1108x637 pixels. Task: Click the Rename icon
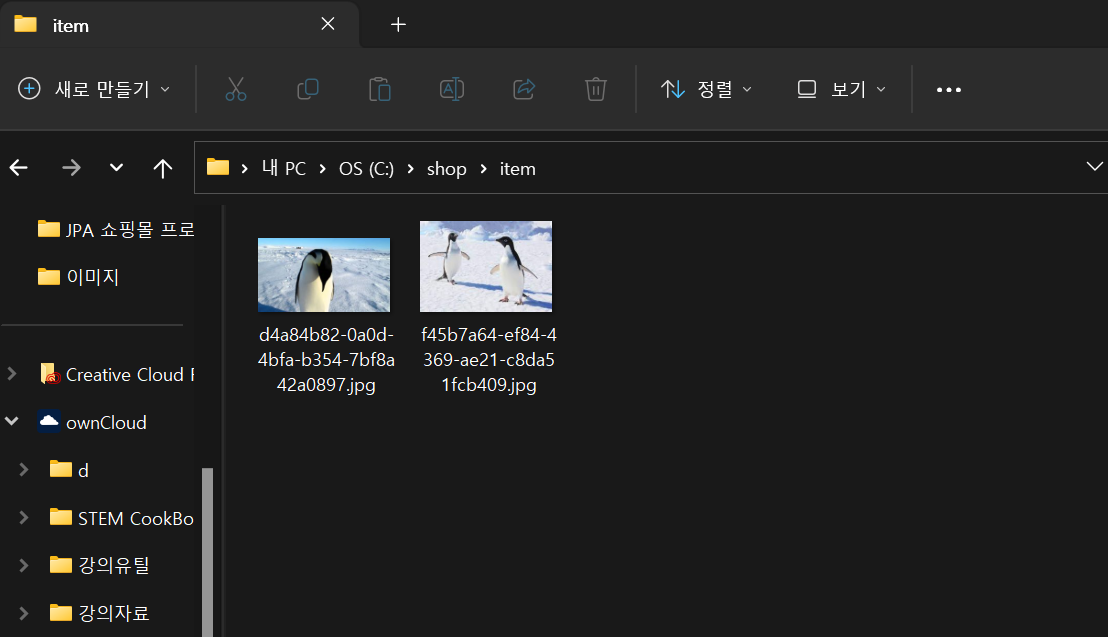(452, 89)
